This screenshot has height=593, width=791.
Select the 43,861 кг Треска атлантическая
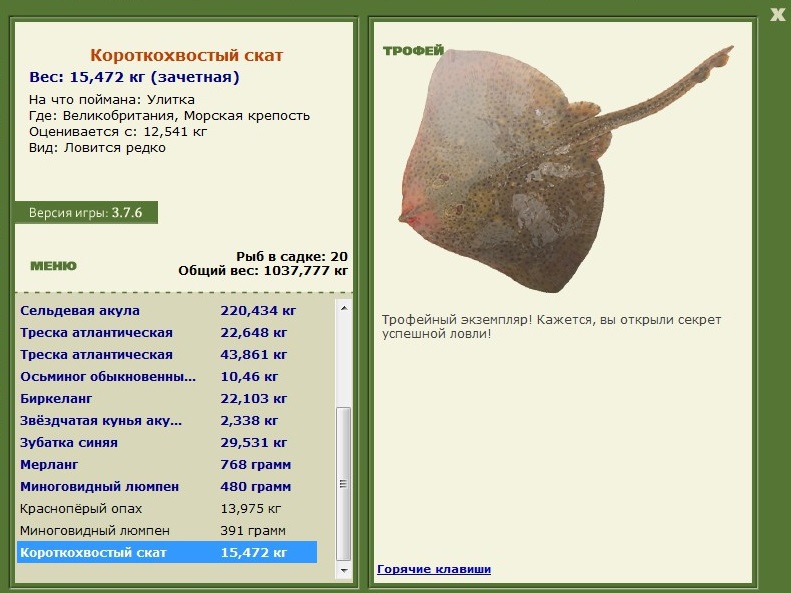pos(96,355)
